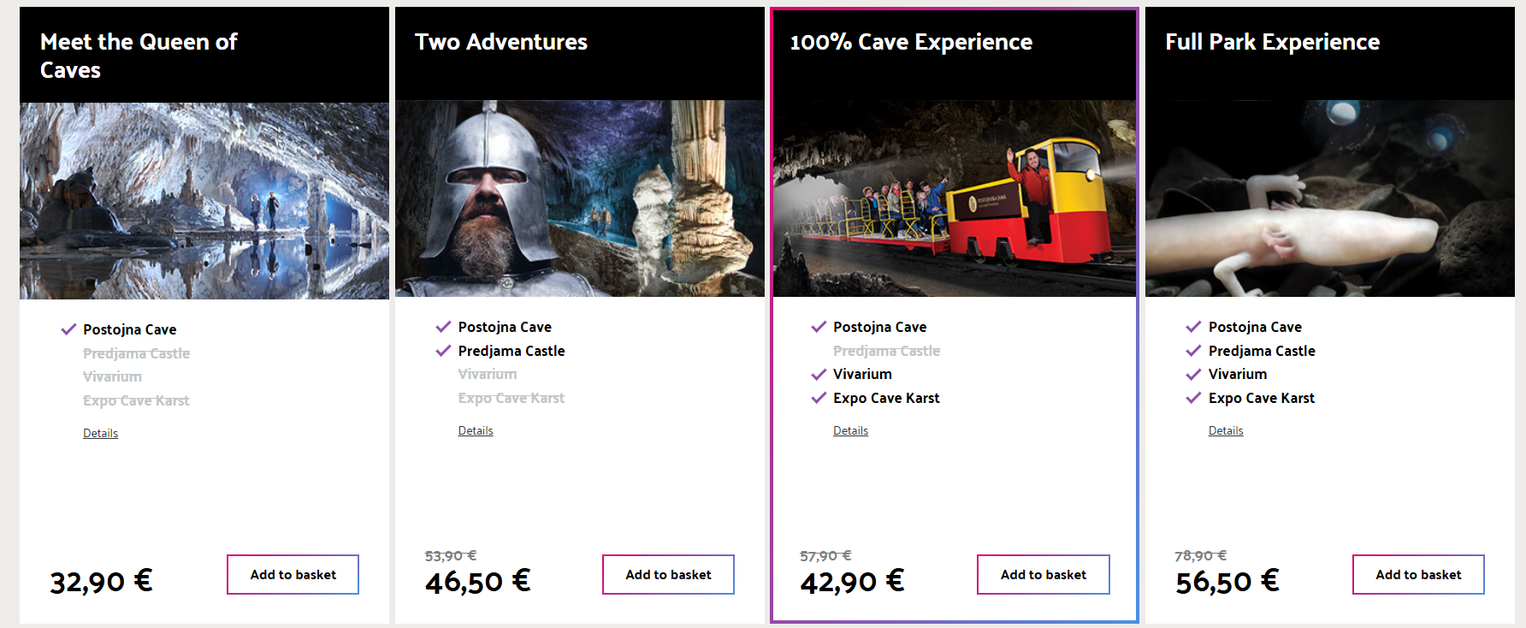
Task: Click the white olm salamander photo
Action: tap(1328, 200)
